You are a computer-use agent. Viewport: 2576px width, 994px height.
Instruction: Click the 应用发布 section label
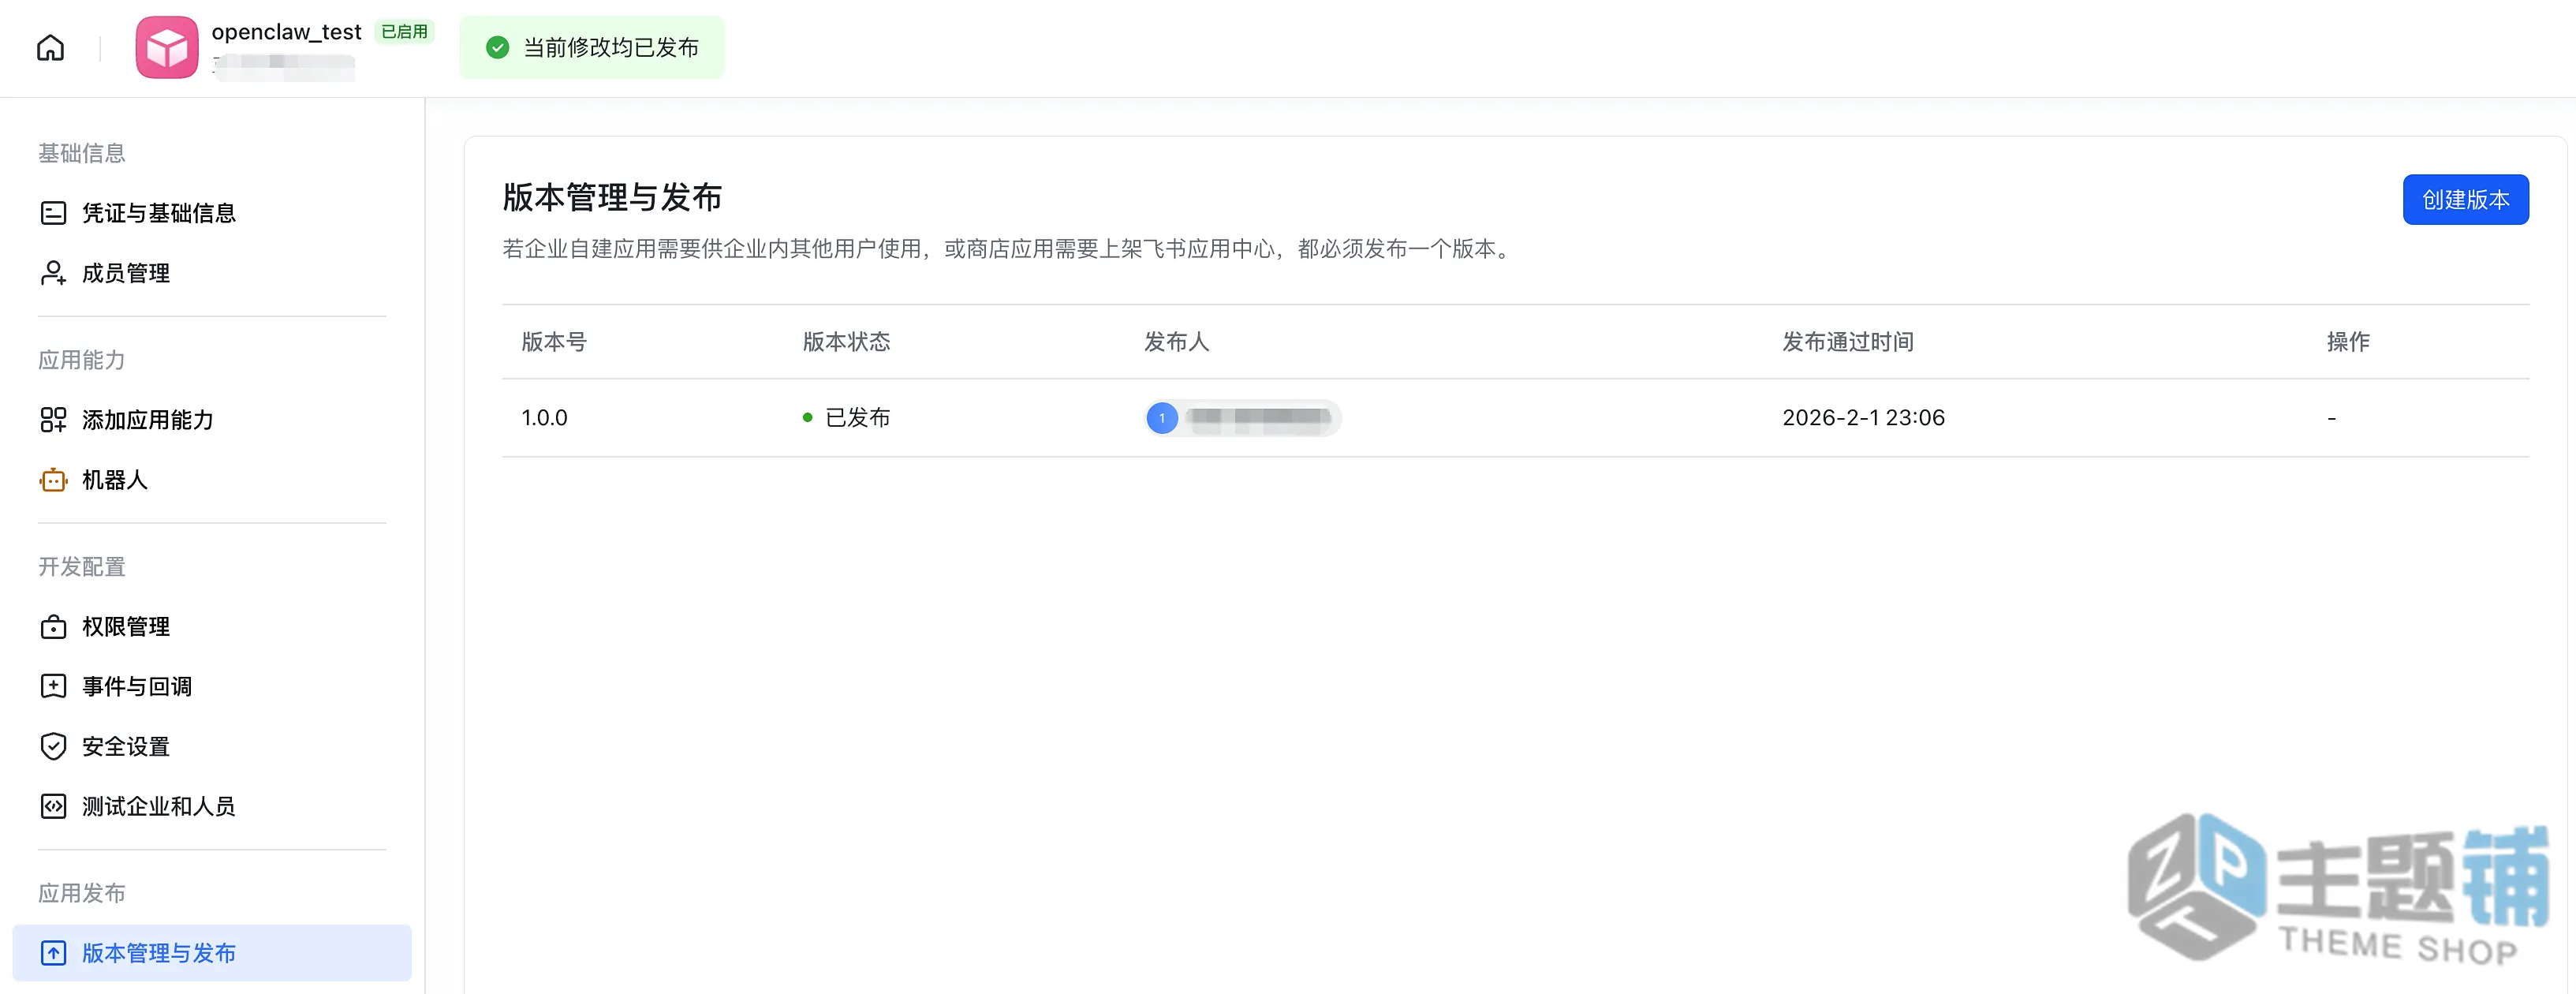(82, 893)
